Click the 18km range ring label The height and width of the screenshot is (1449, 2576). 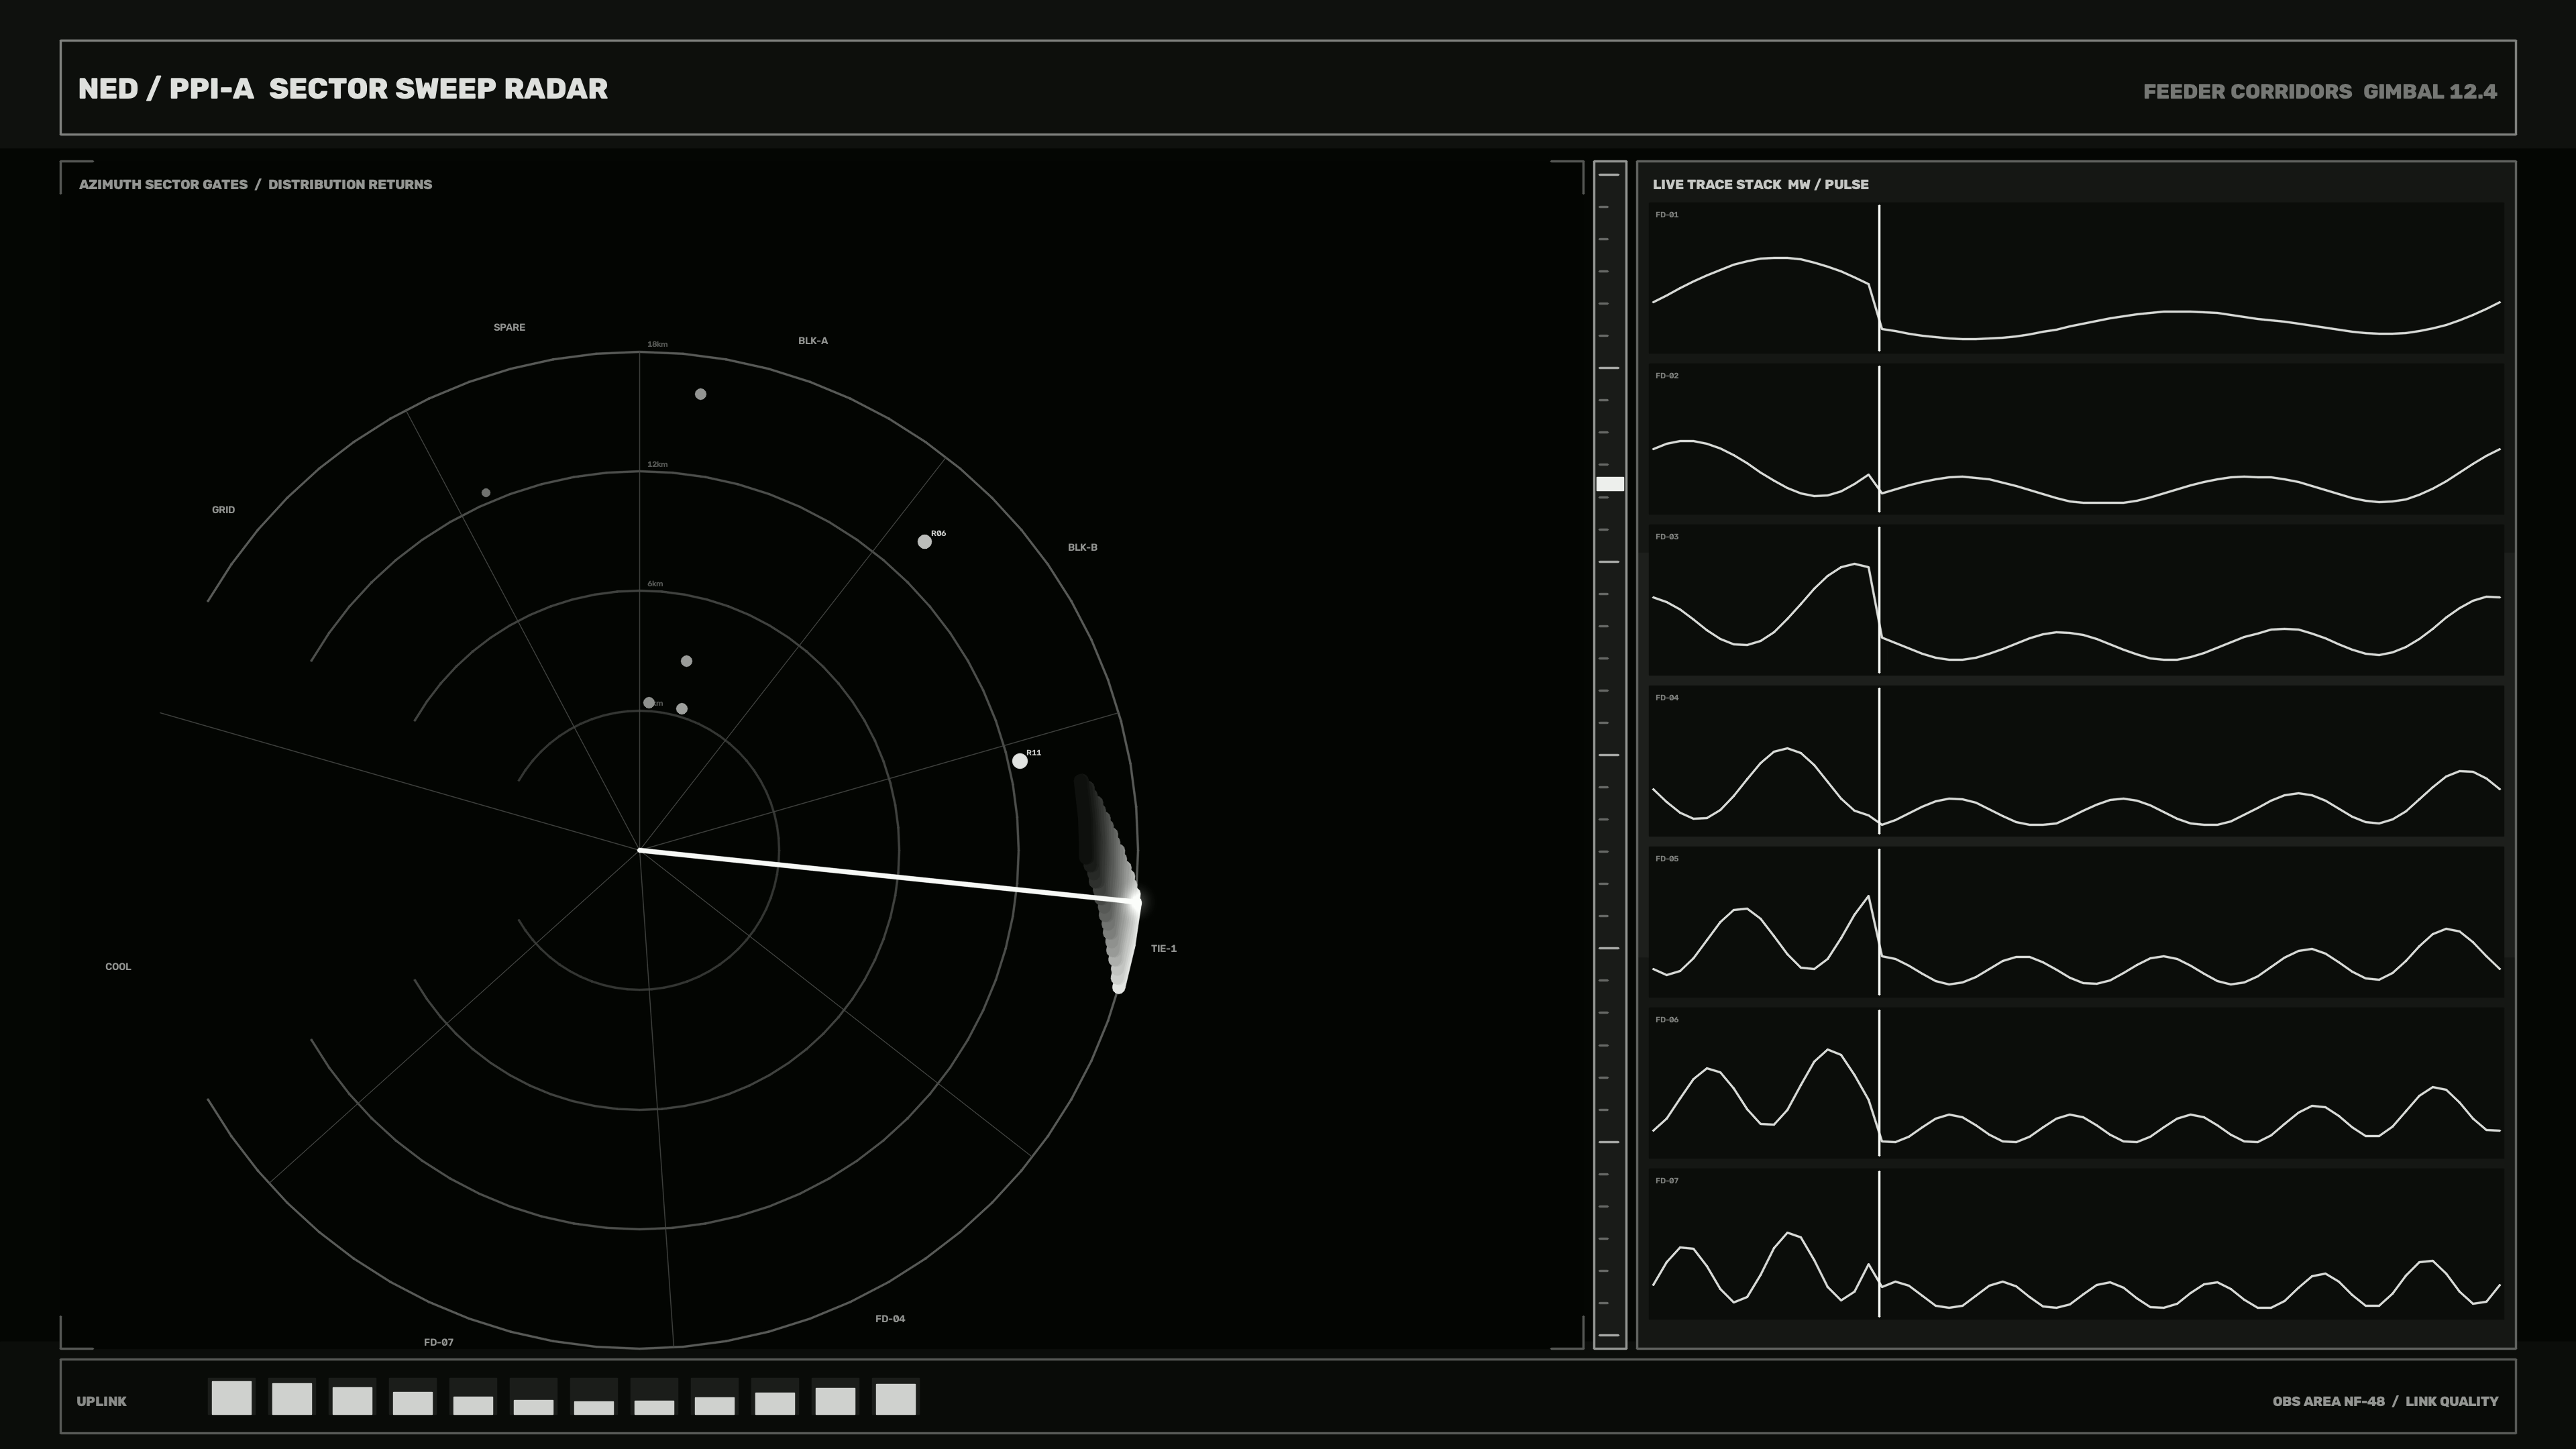(657, 345)
